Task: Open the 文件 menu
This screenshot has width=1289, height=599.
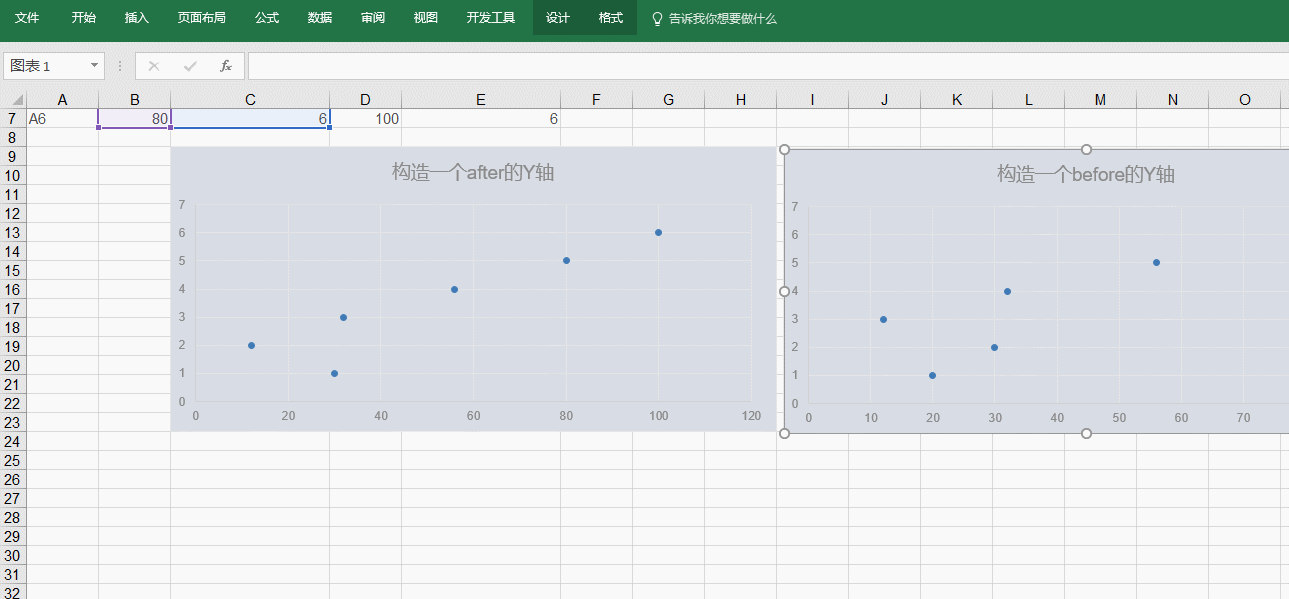Action: pyautogui.click(x=27, y=18)
